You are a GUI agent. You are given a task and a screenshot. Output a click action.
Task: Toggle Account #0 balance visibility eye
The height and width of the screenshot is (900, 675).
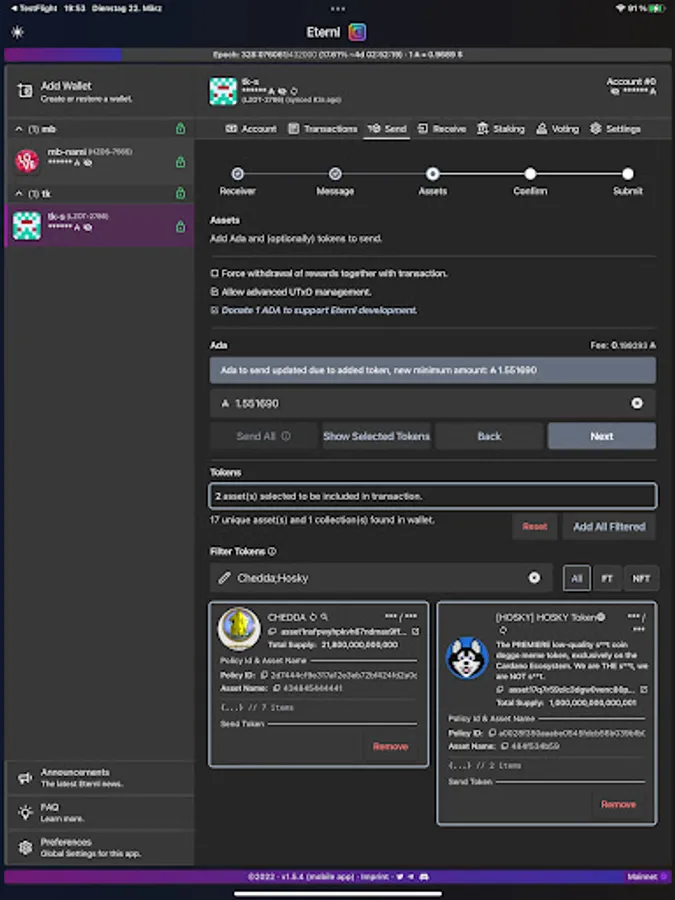pyautogui.click(x=615, y=91)
